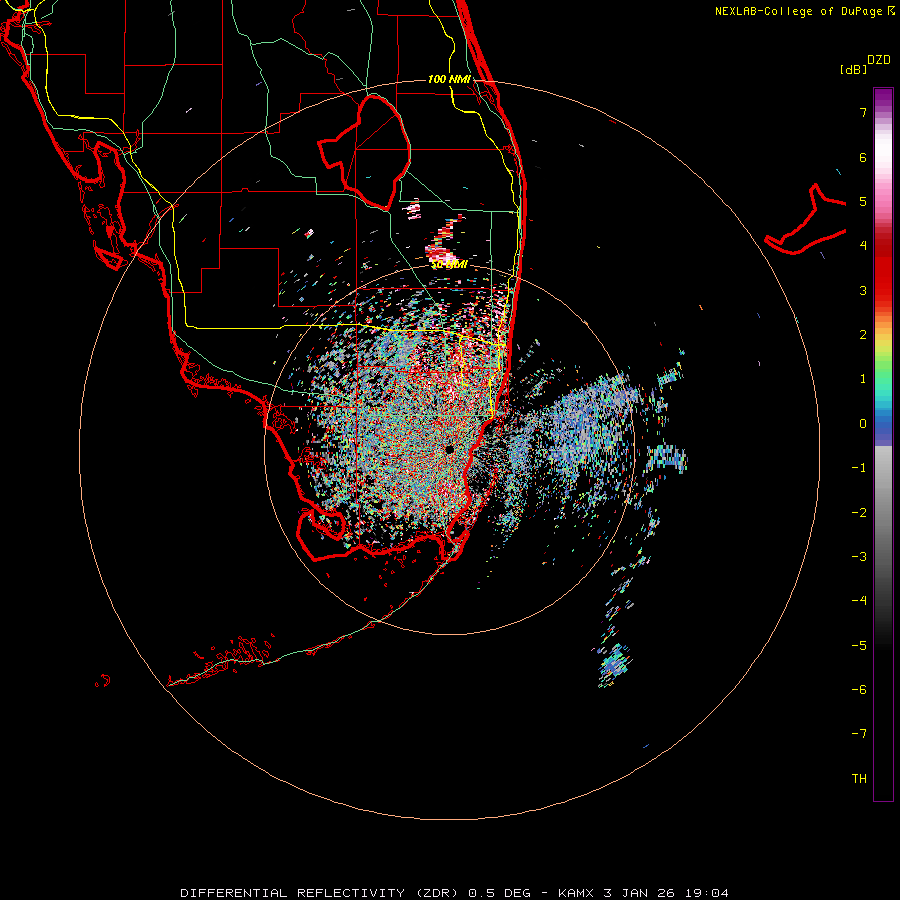Click the -3 value on the color scale
900x900 pixels.
pos(859,557)
